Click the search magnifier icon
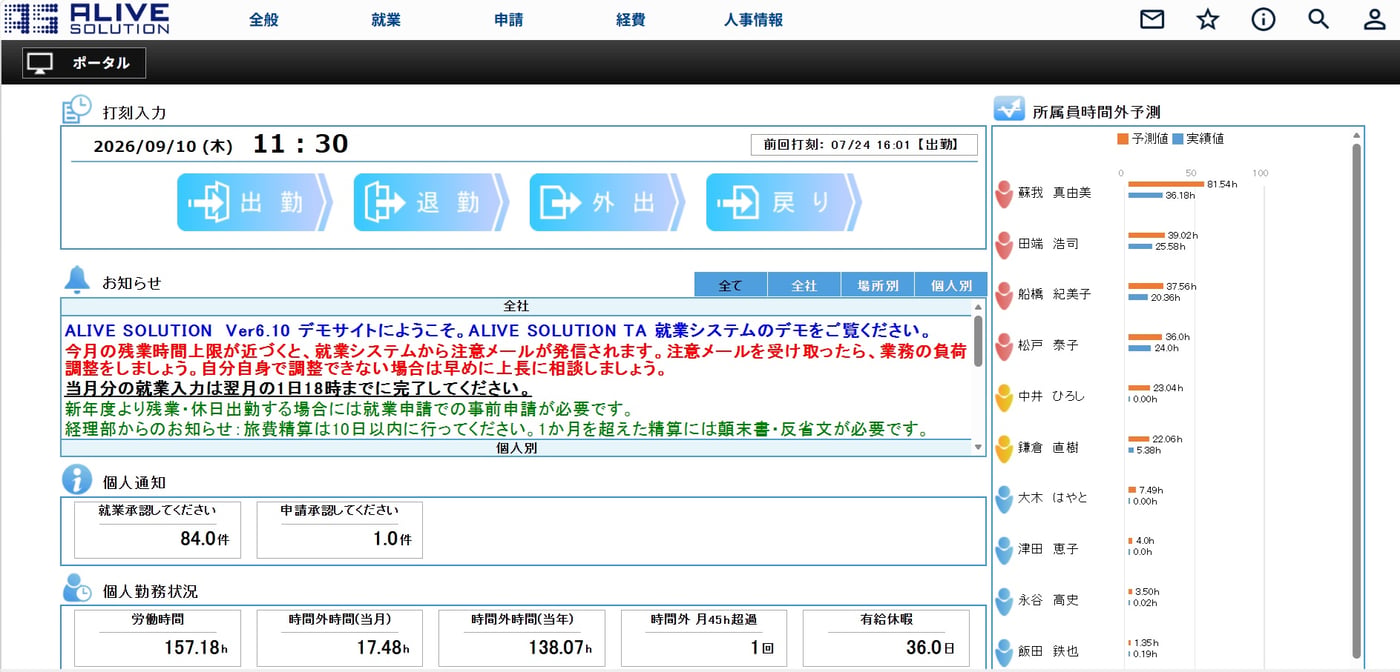 [x=1319, y=19]
